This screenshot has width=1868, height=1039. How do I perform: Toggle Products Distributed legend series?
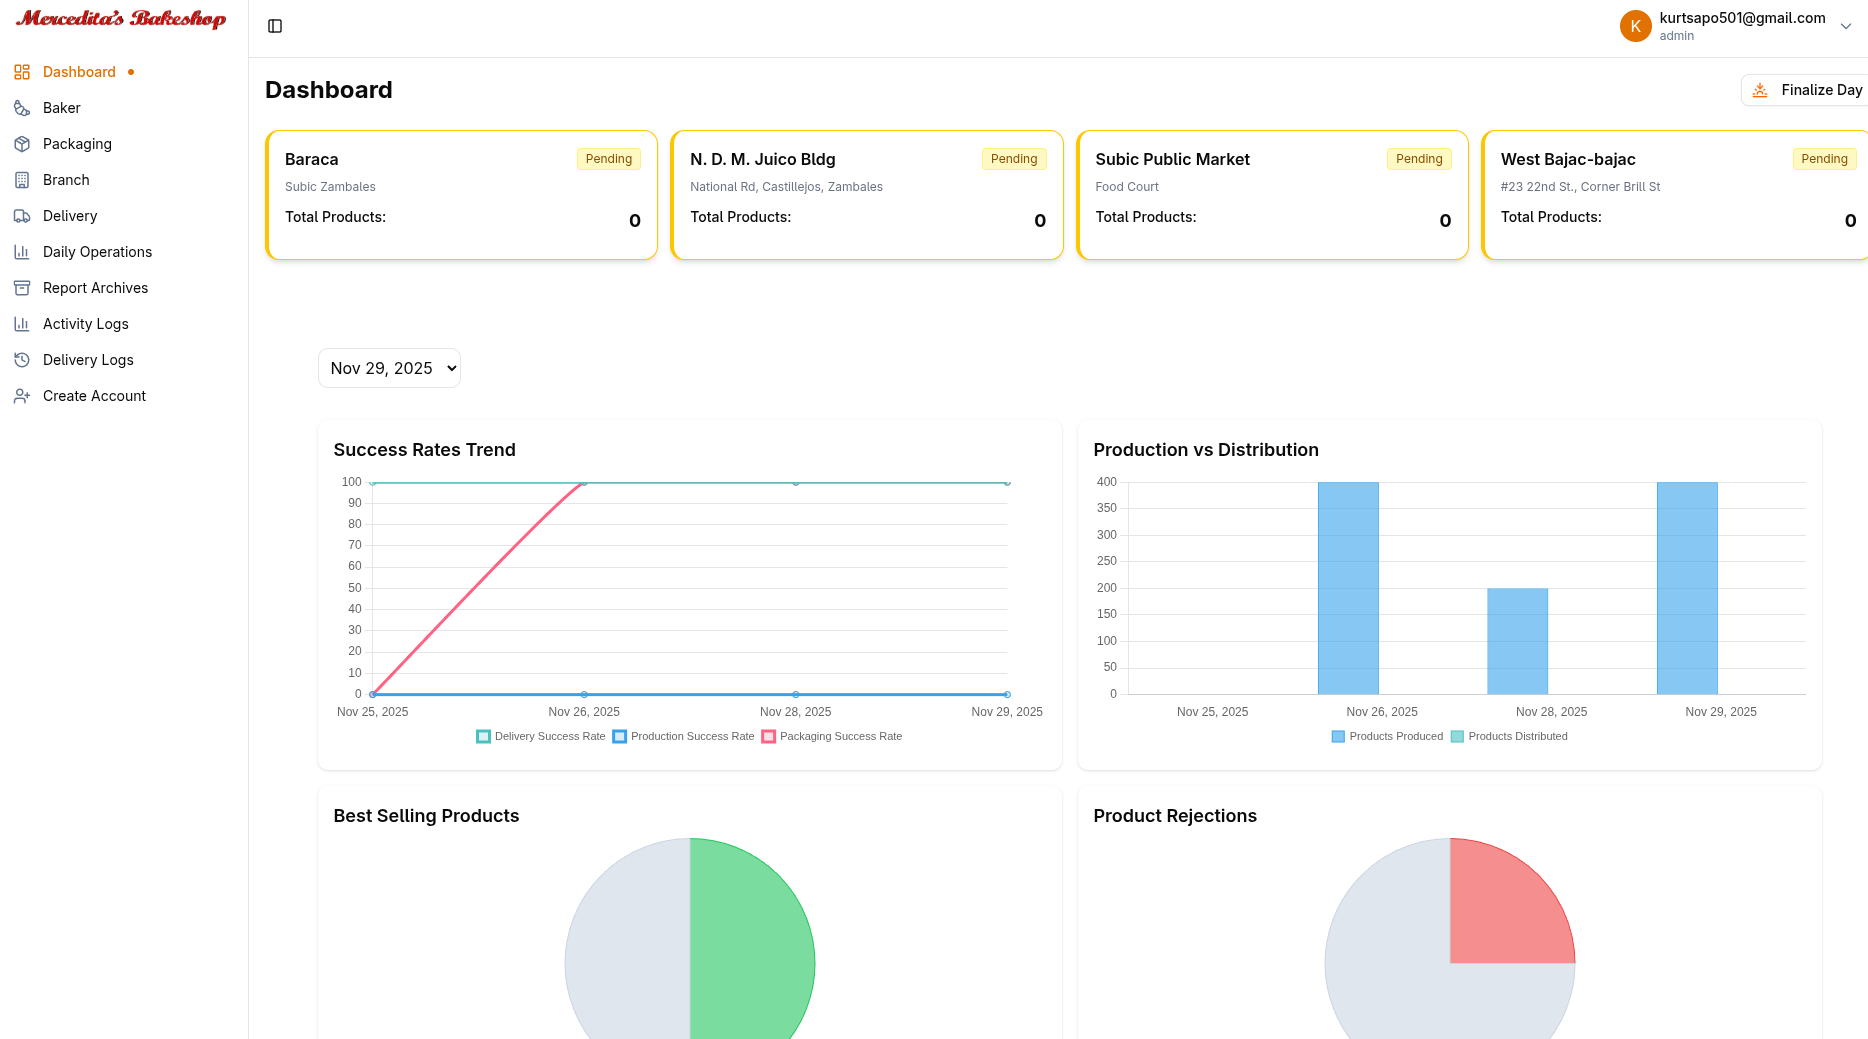pyautogui.click(x=1509, y=737)
